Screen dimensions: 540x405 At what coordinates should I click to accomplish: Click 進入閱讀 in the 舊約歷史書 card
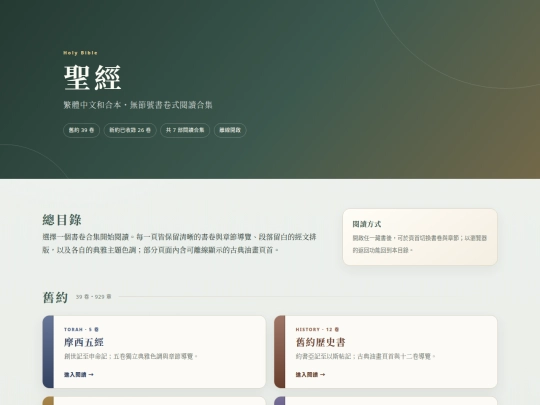pos(310,374)
